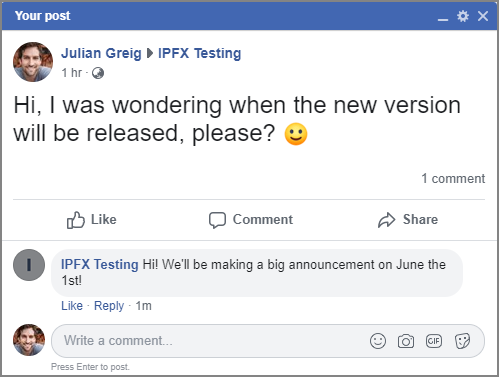Click the Comment button with speech bubble
Screen dimensions: 499x377
251,220
